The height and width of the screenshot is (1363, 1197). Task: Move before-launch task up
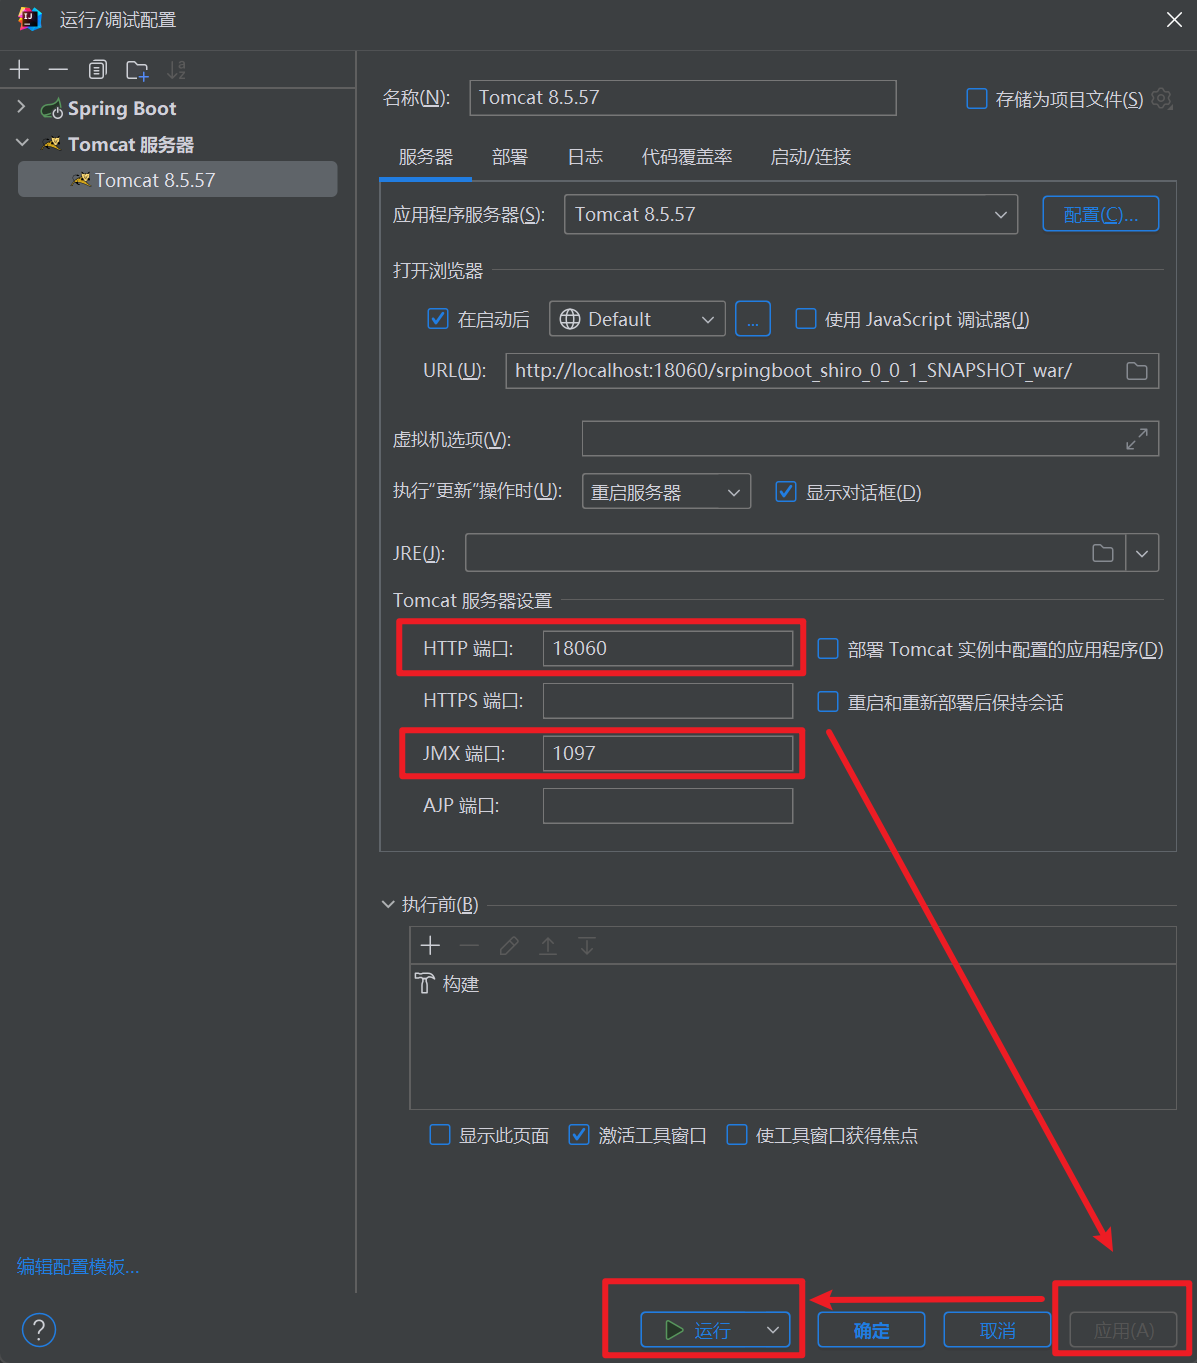548,946
